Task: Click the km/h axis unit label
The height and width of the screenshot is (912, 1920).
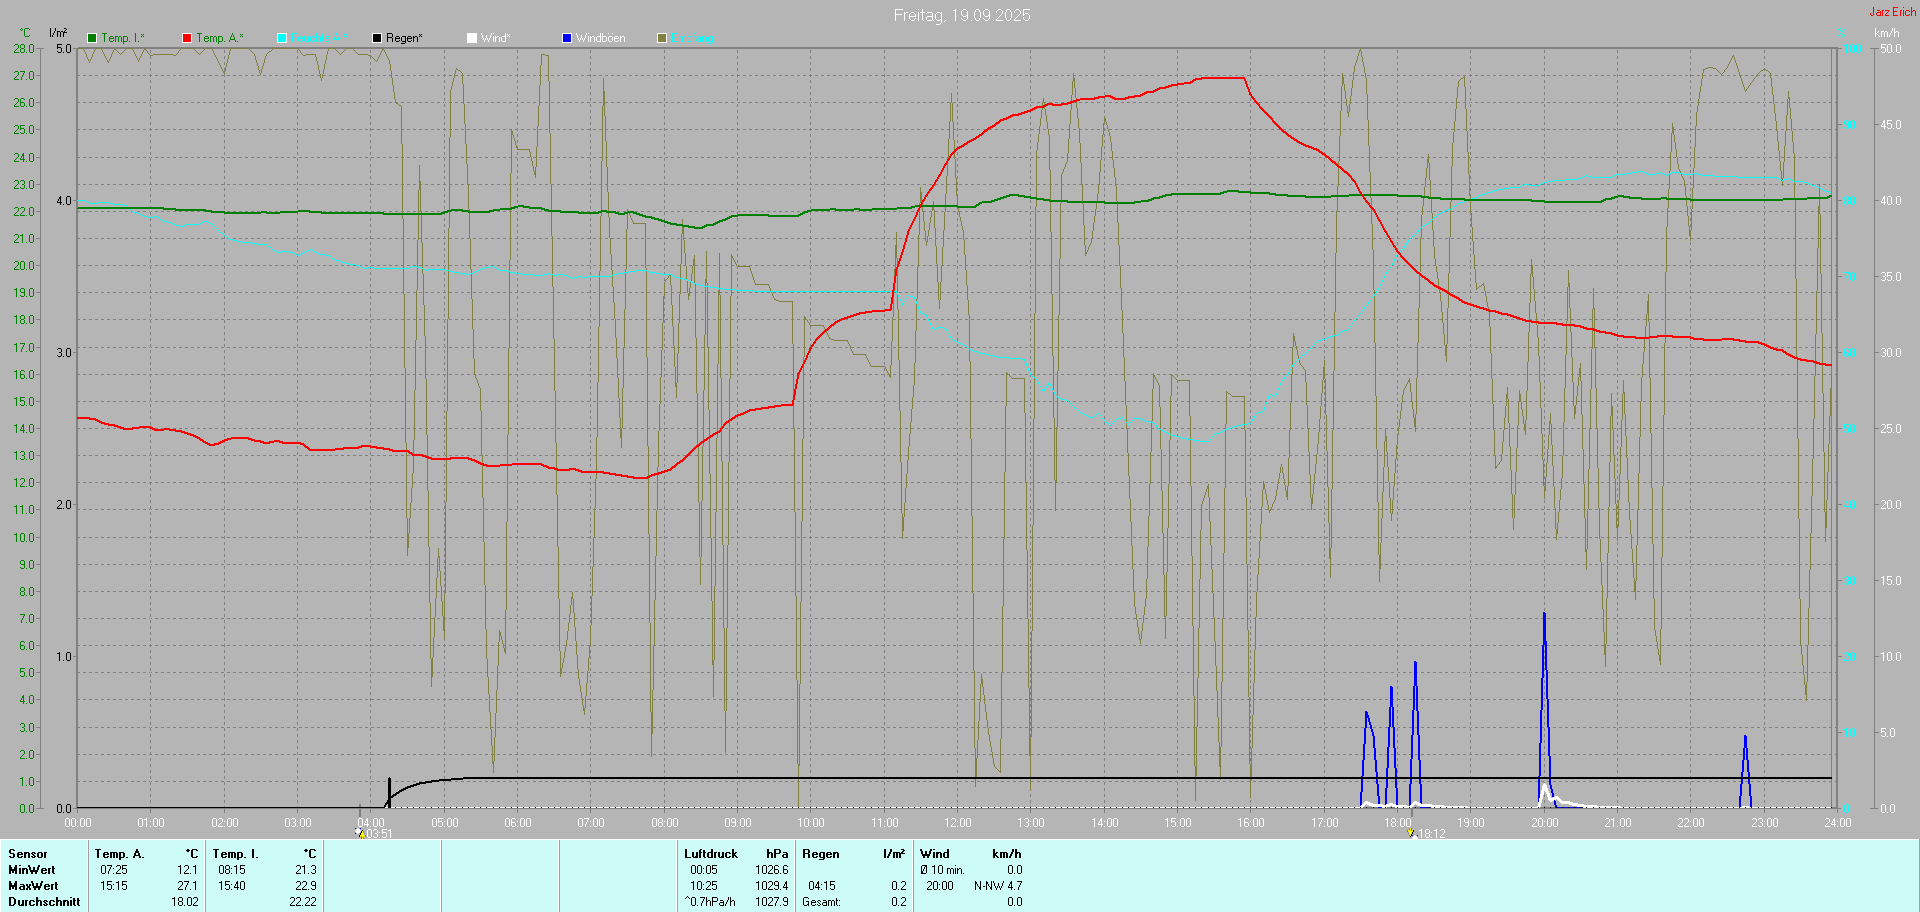Action: pyautogui.click(x=1886, y=33)
